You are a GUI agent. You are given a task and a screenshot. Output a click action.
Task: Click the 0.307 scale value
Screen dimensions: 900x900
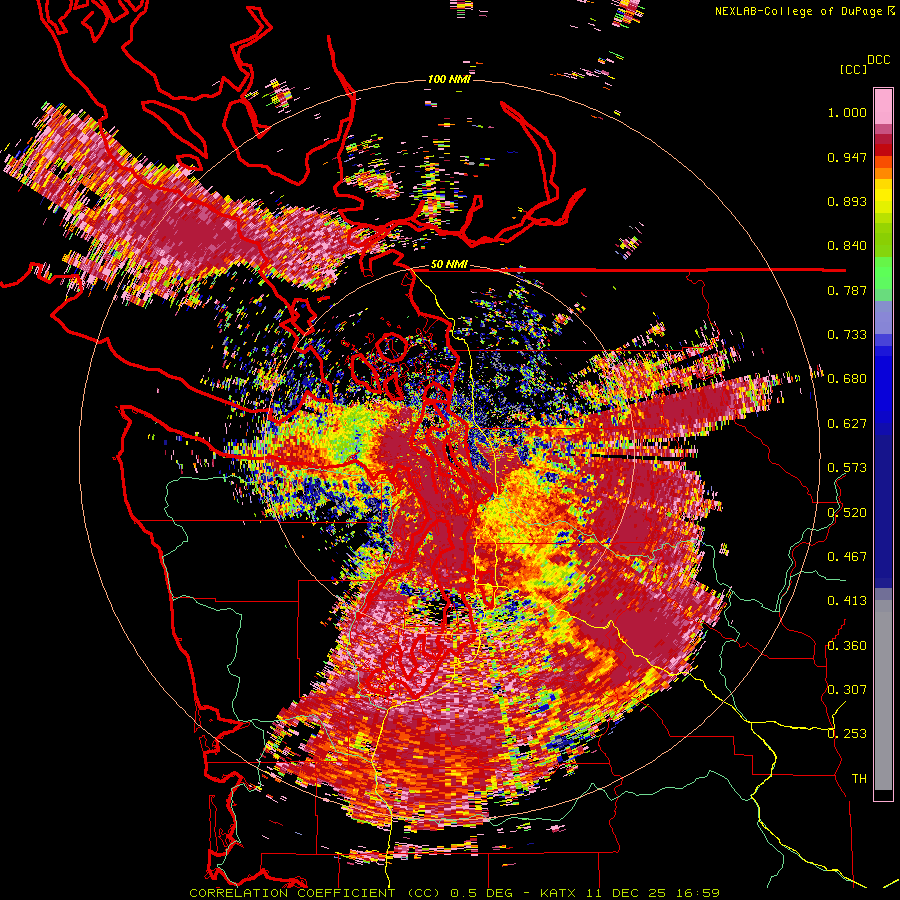(x=847, y=690)
